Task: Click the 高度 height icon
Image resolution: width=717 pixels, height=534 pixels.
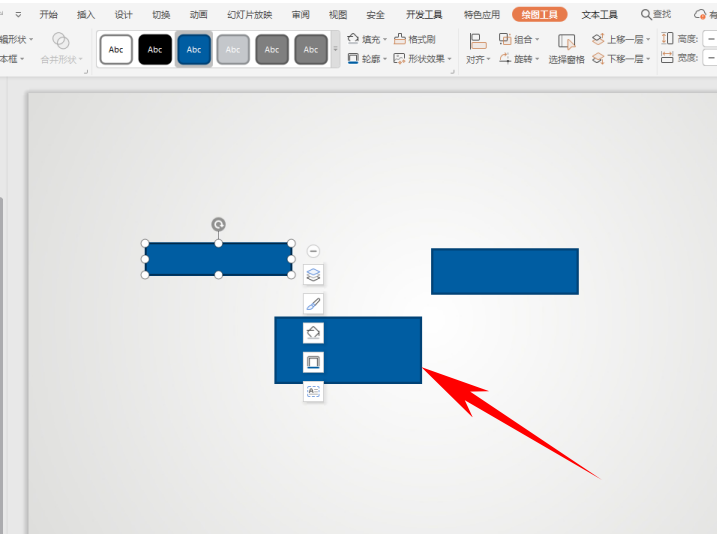Action: pos(667,38)
